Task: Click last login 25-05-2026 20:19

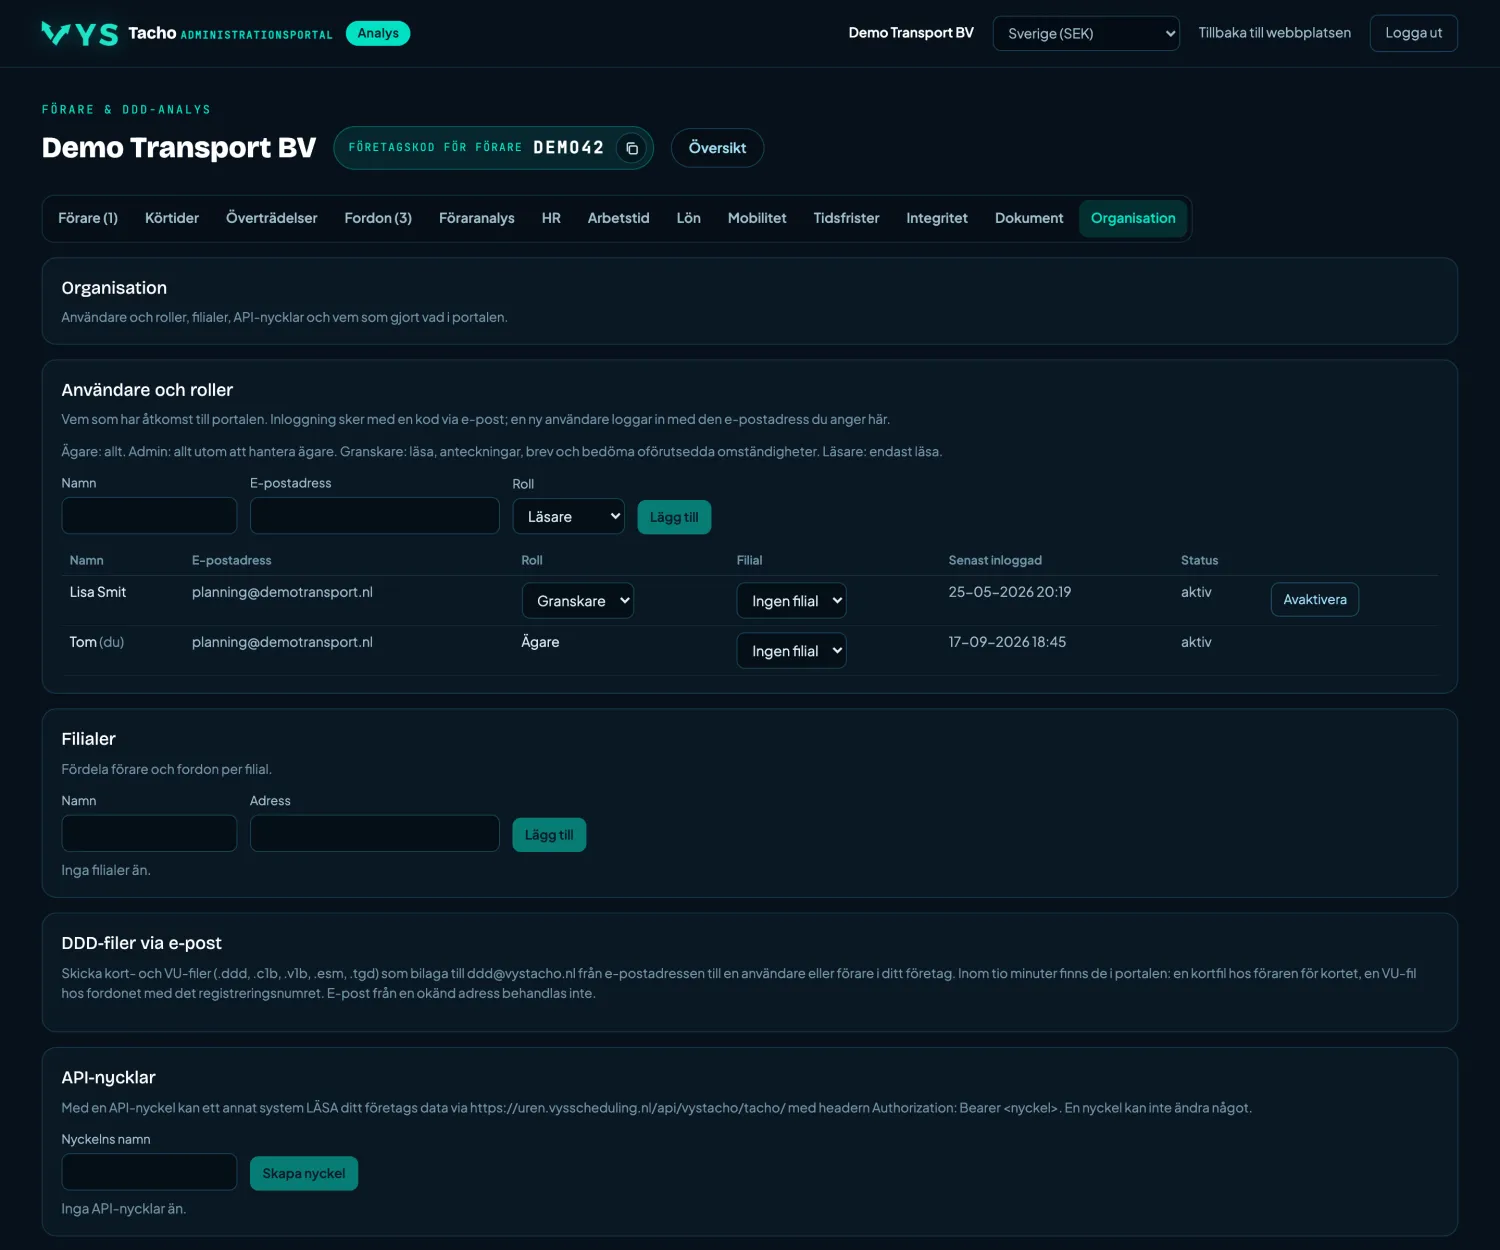Action: 1010,592
